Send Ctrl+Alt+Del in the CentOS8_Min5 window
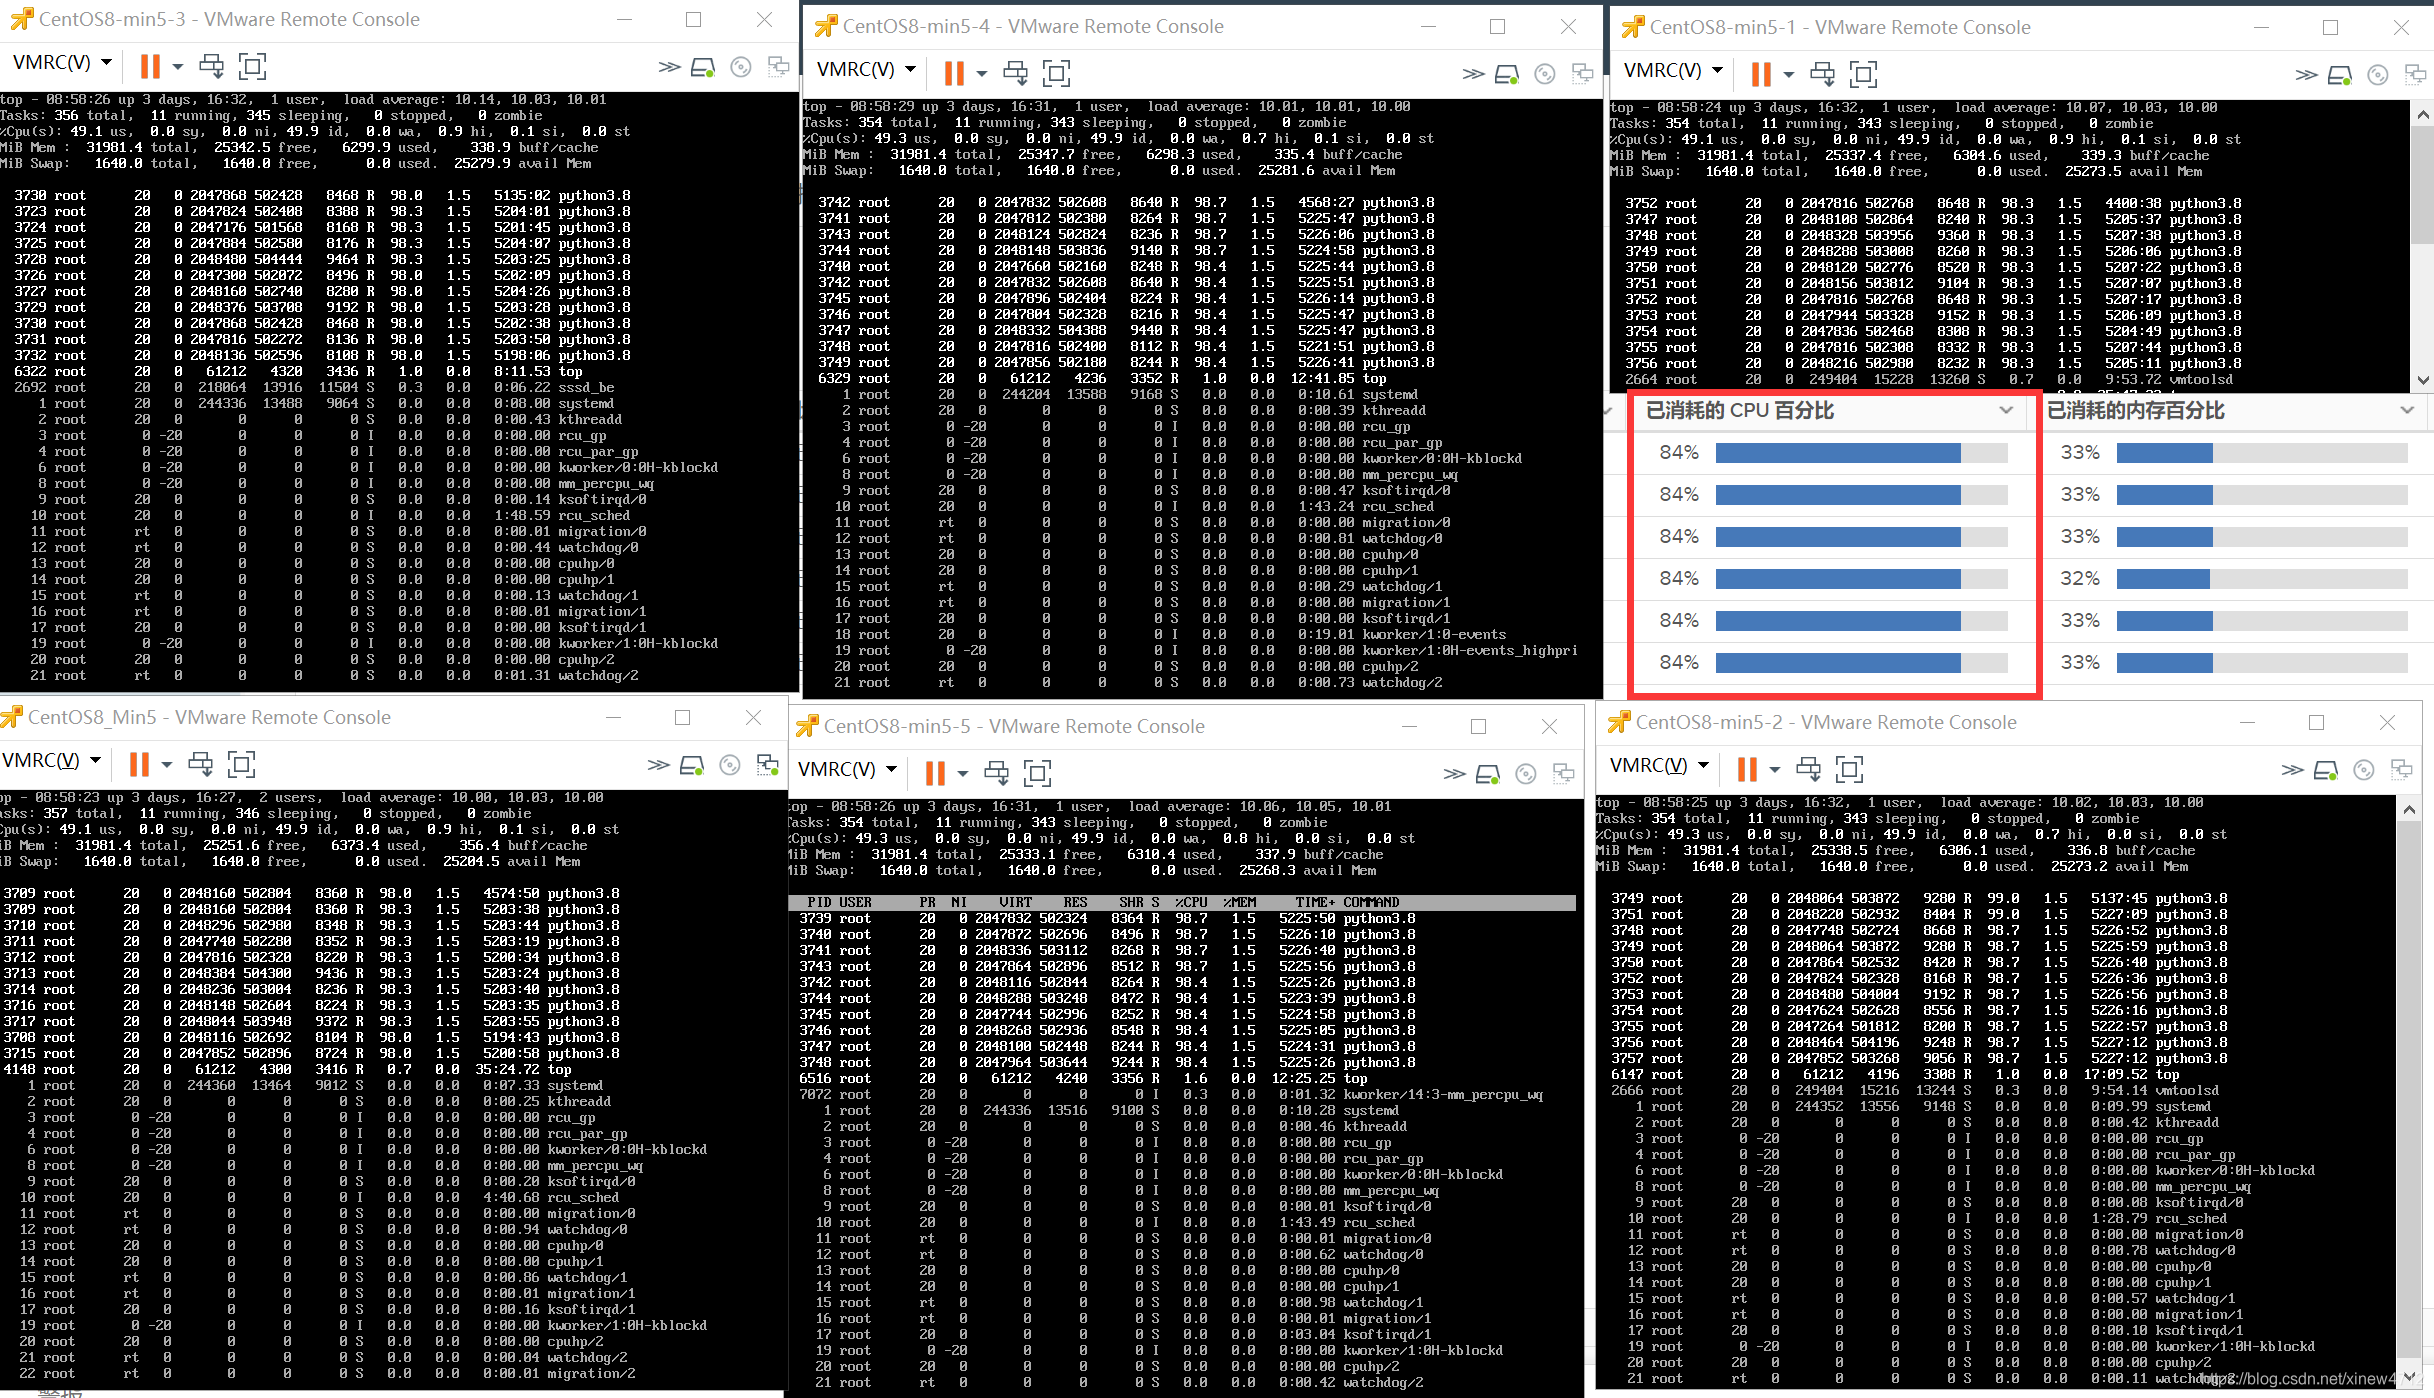The width and height of the screenshot is (2434, 1398). (200, 764)
